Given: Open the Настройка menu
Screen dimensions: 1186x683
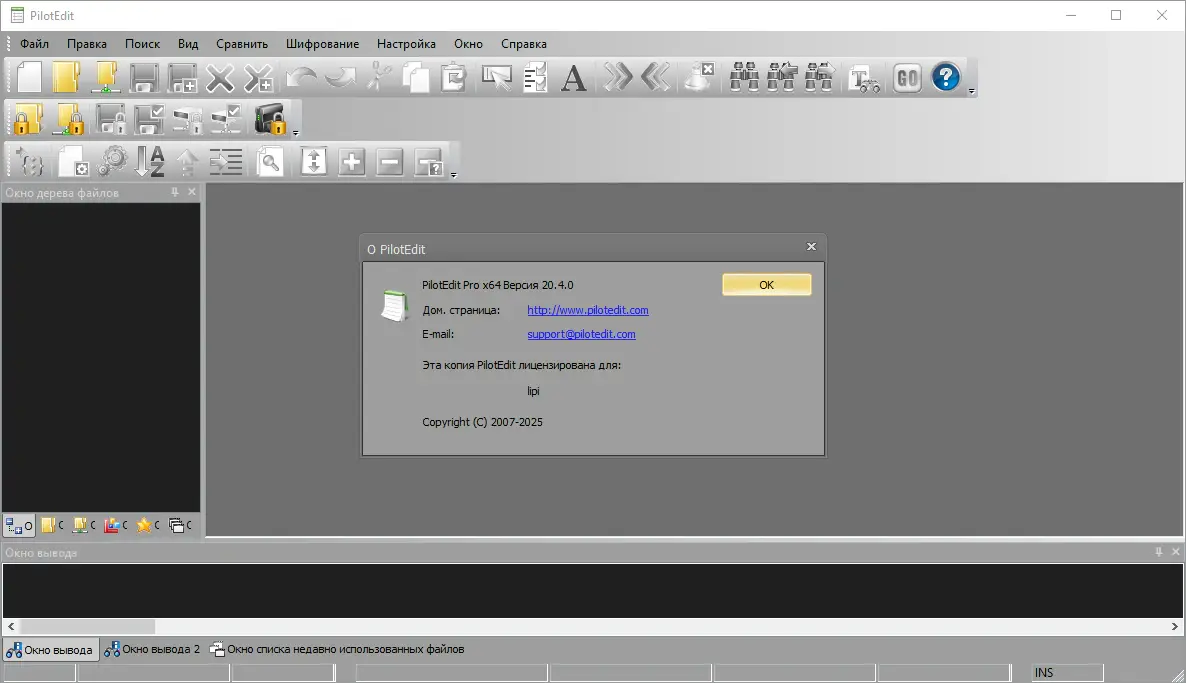Looking at the screenshot, I should coord(406,44).
